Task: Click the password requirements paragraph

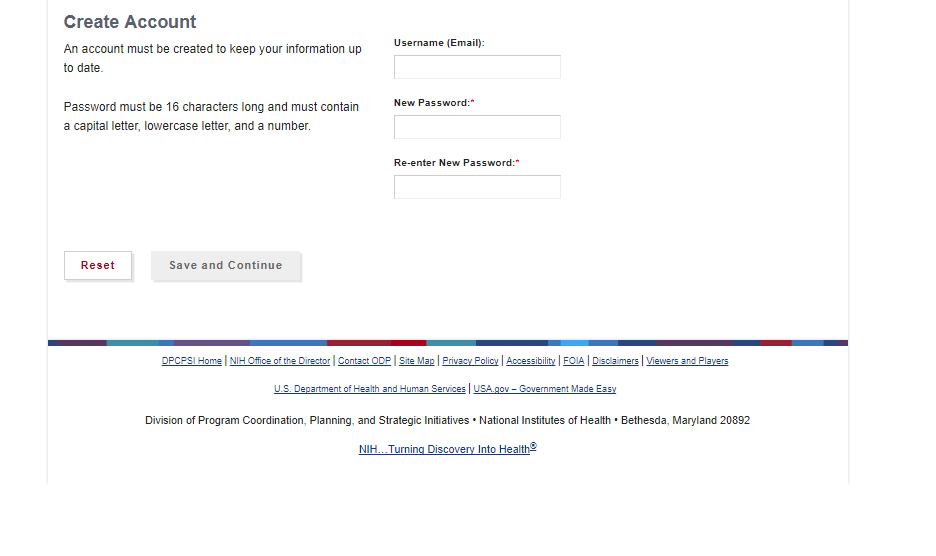Action: 211,116
